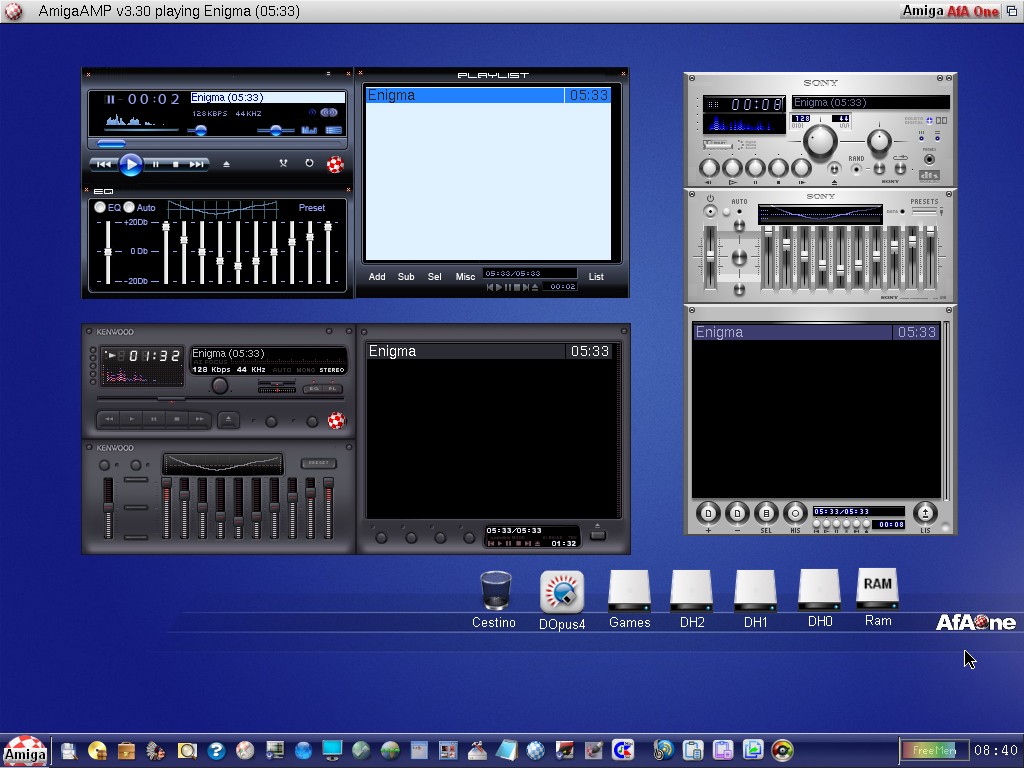Click the shuffle icon in the blue player
The width and height of the screenshot is (1024, 768).
coord(284,164)
